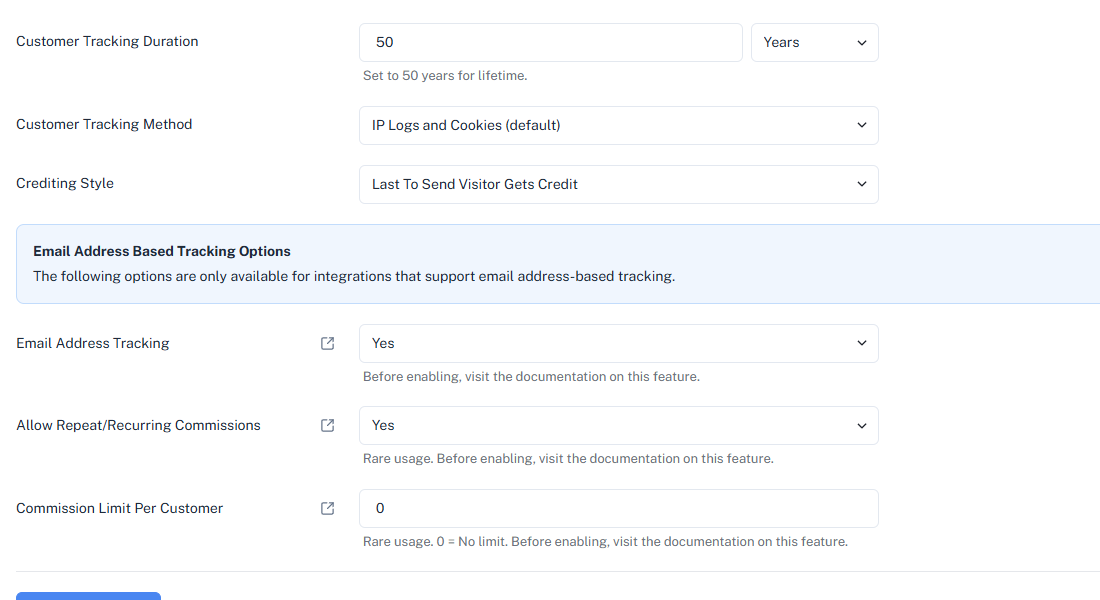
Task: Click external link icon beside Allow Repeat/Recurring Commissions
Action: pos(326,425)
